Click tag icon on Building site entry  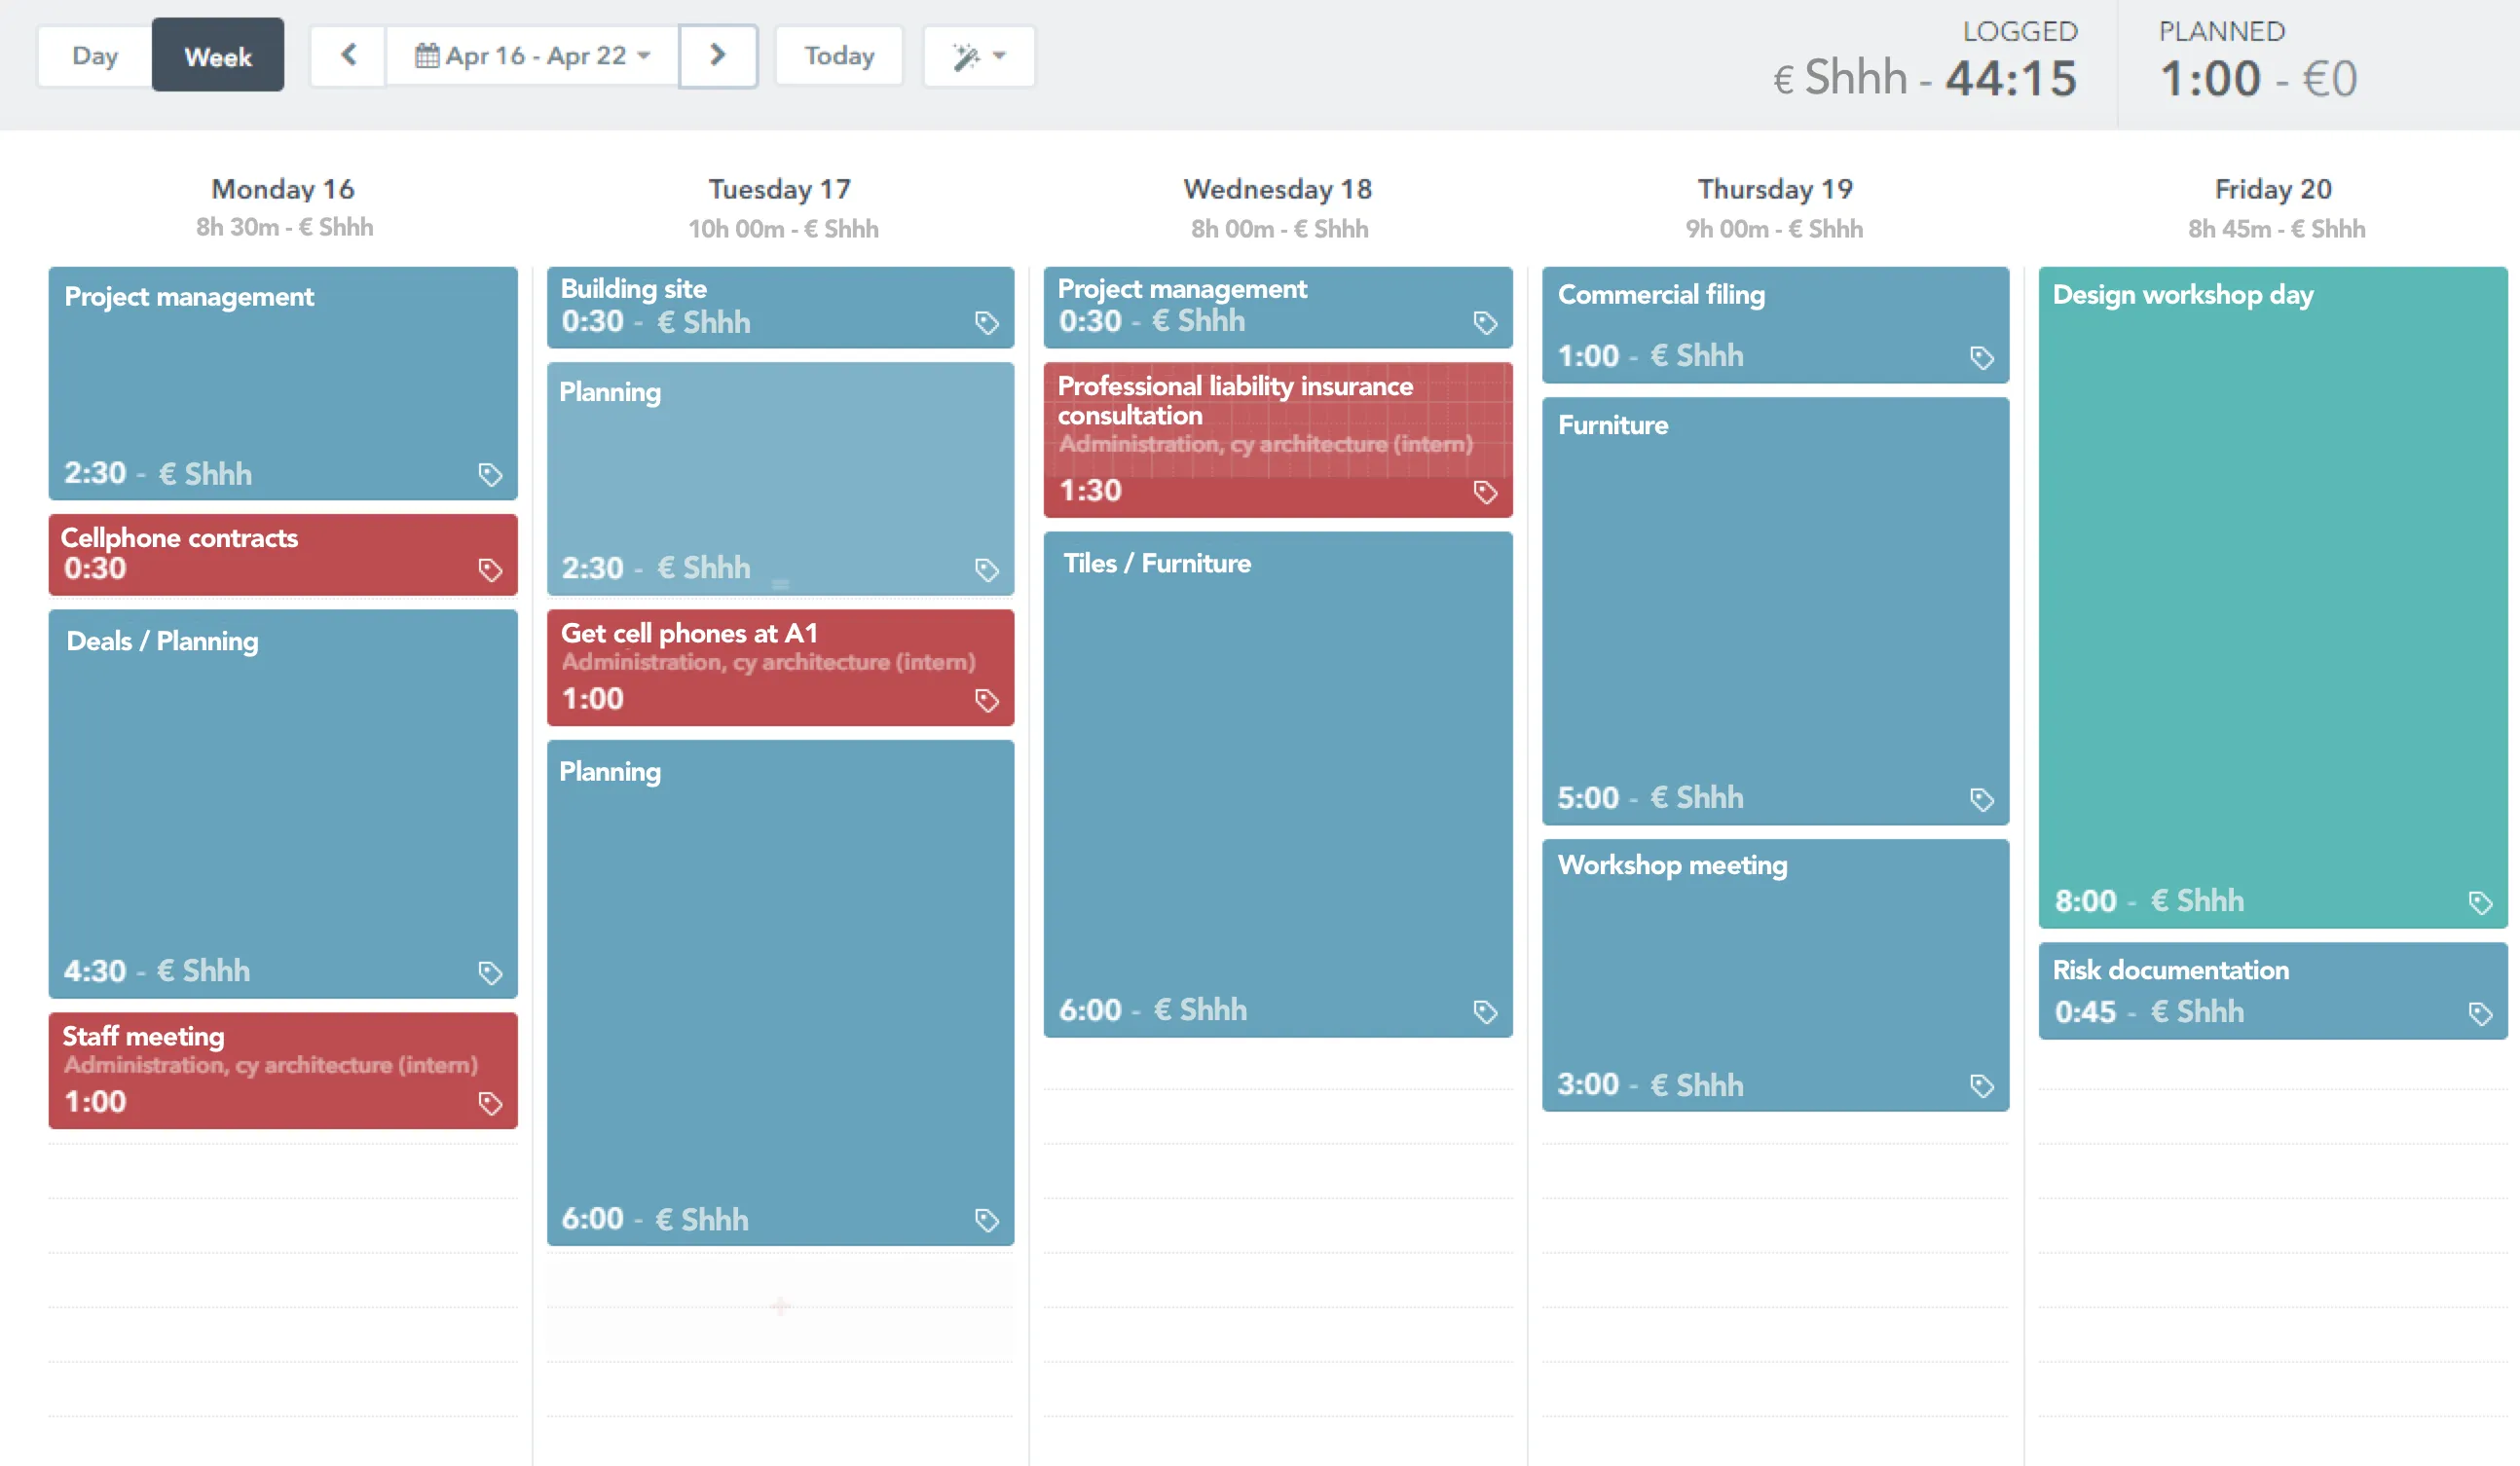coord(986,322)
